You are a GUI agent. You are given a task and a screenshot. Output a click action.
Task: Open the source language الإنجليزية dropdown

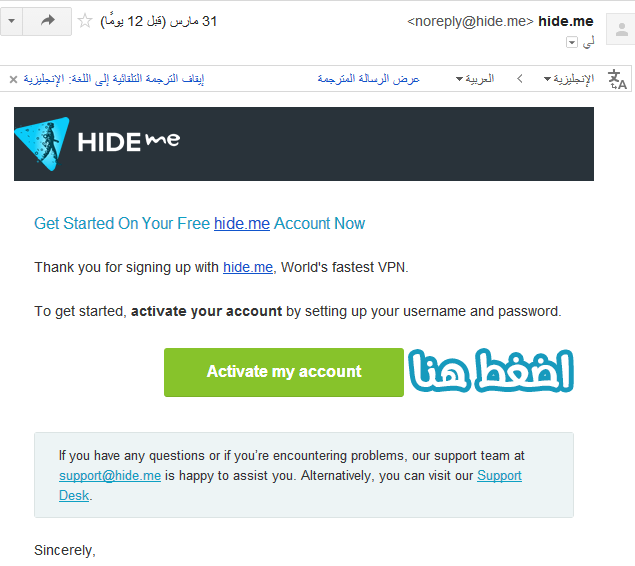pyautogui.click(x=569, y=79)
